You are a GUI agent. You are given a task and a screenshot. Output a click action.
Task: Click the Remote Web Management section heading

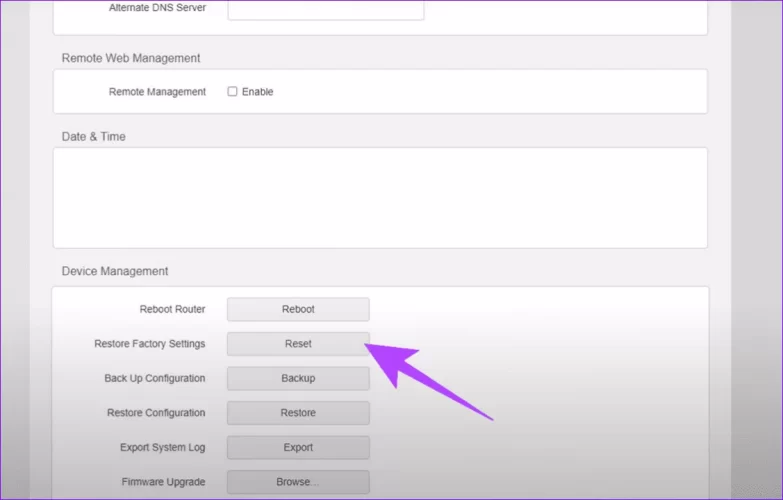tap(130, 59)
